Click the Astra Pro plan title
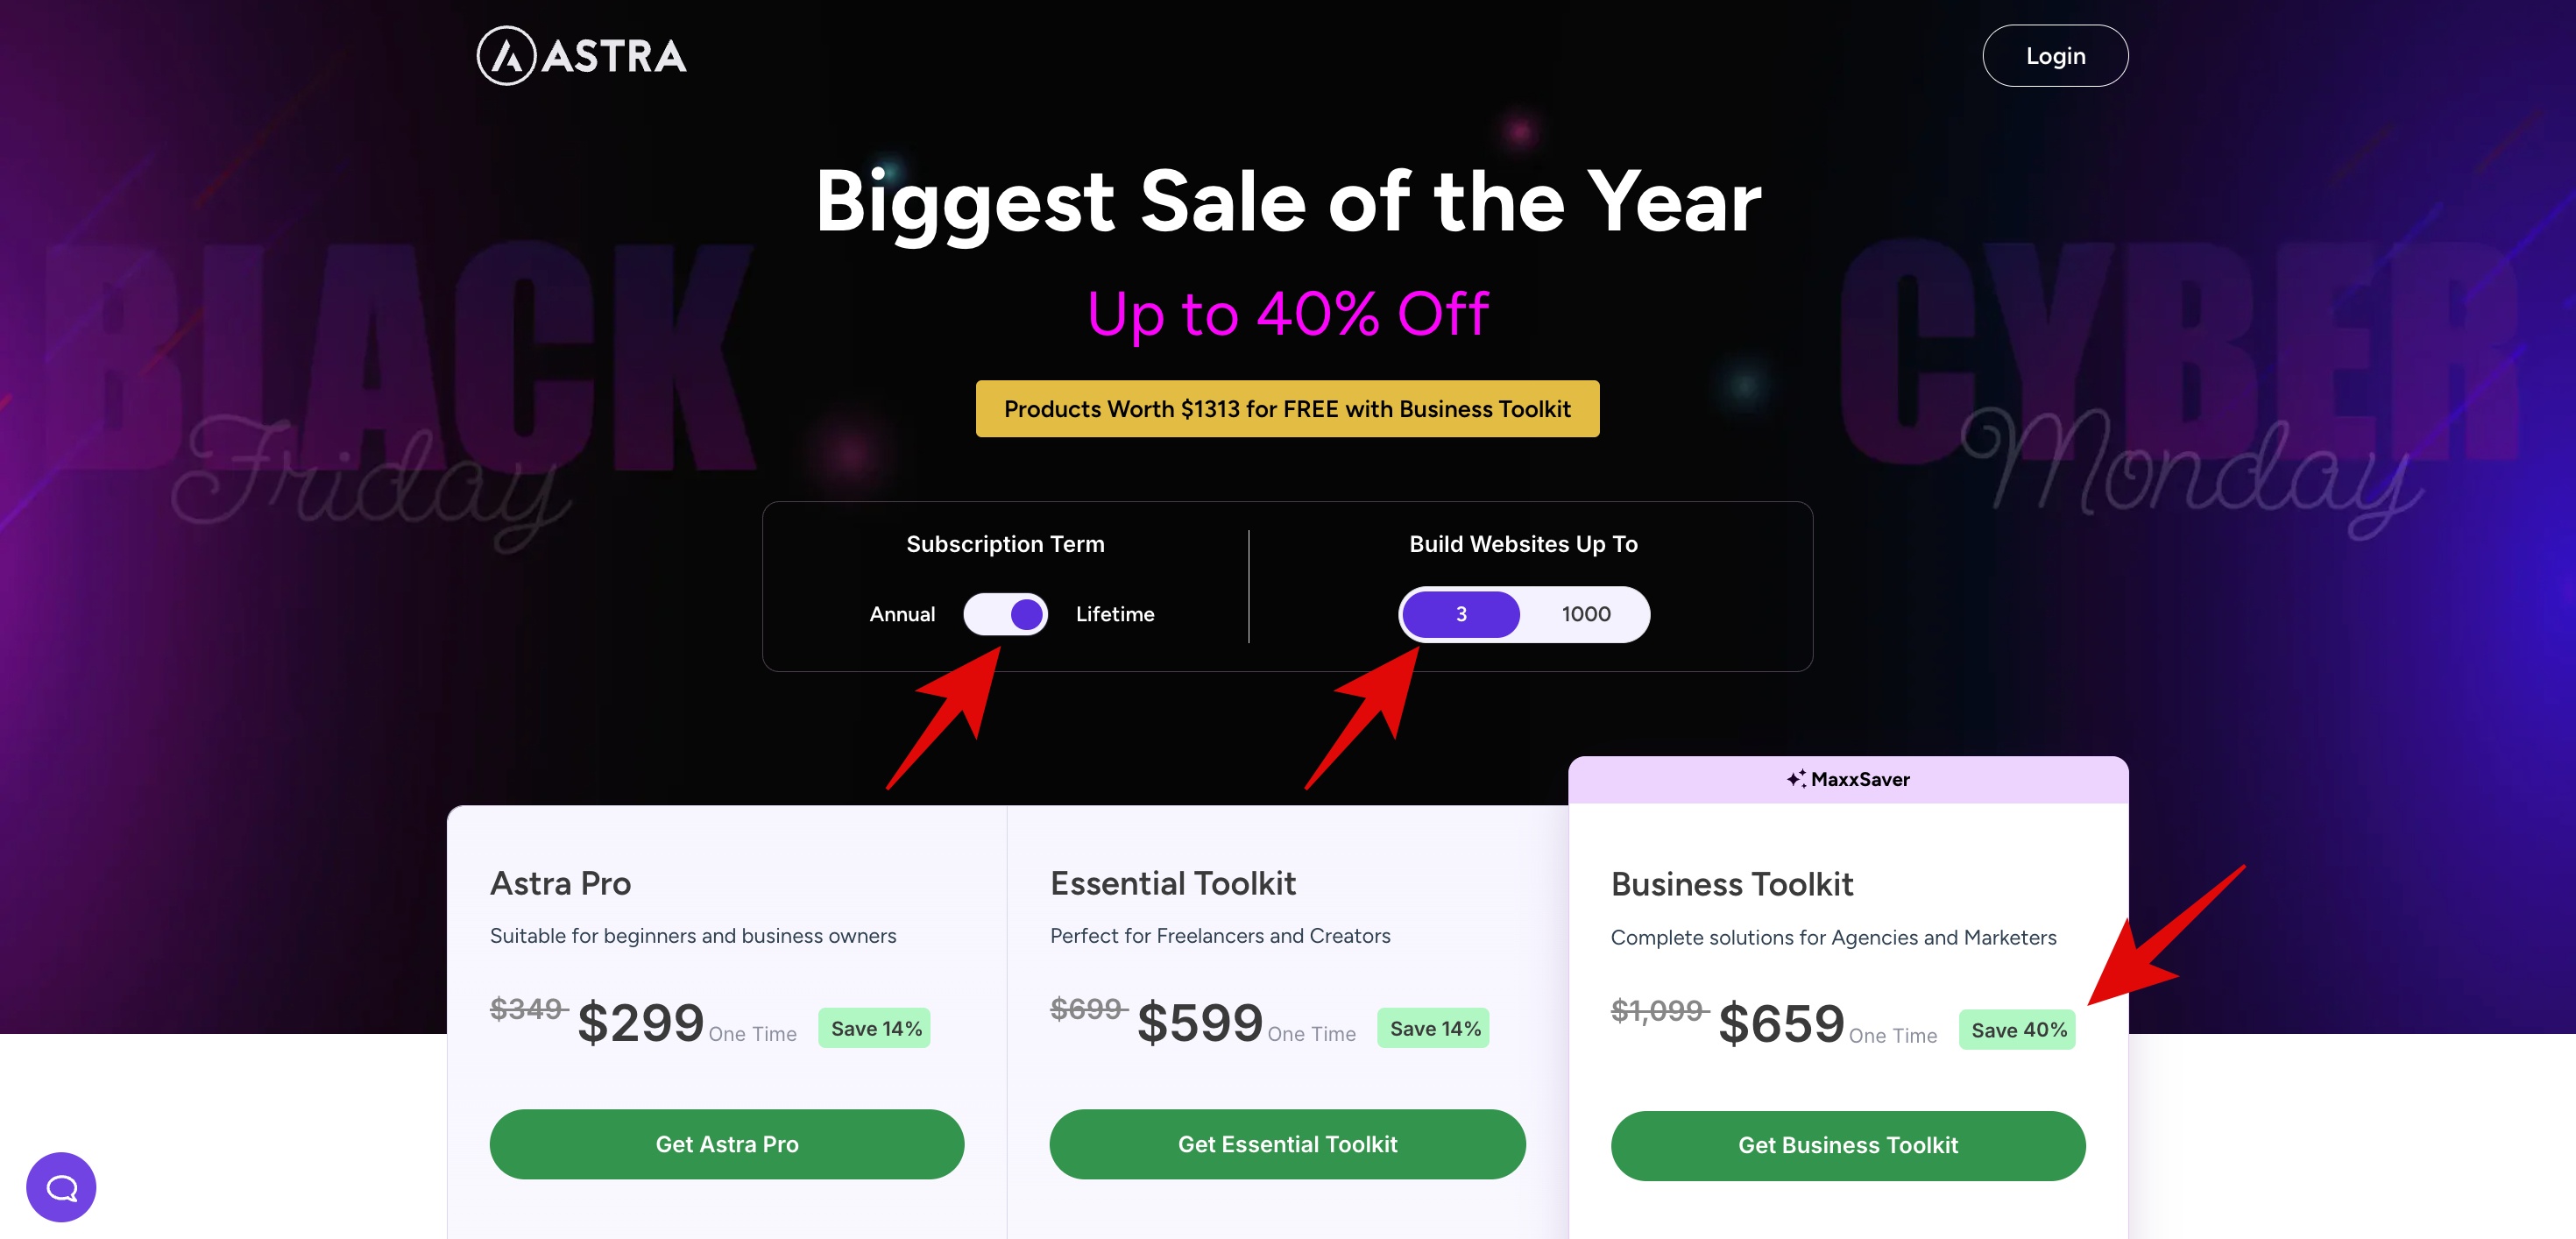 pos(560,884)
